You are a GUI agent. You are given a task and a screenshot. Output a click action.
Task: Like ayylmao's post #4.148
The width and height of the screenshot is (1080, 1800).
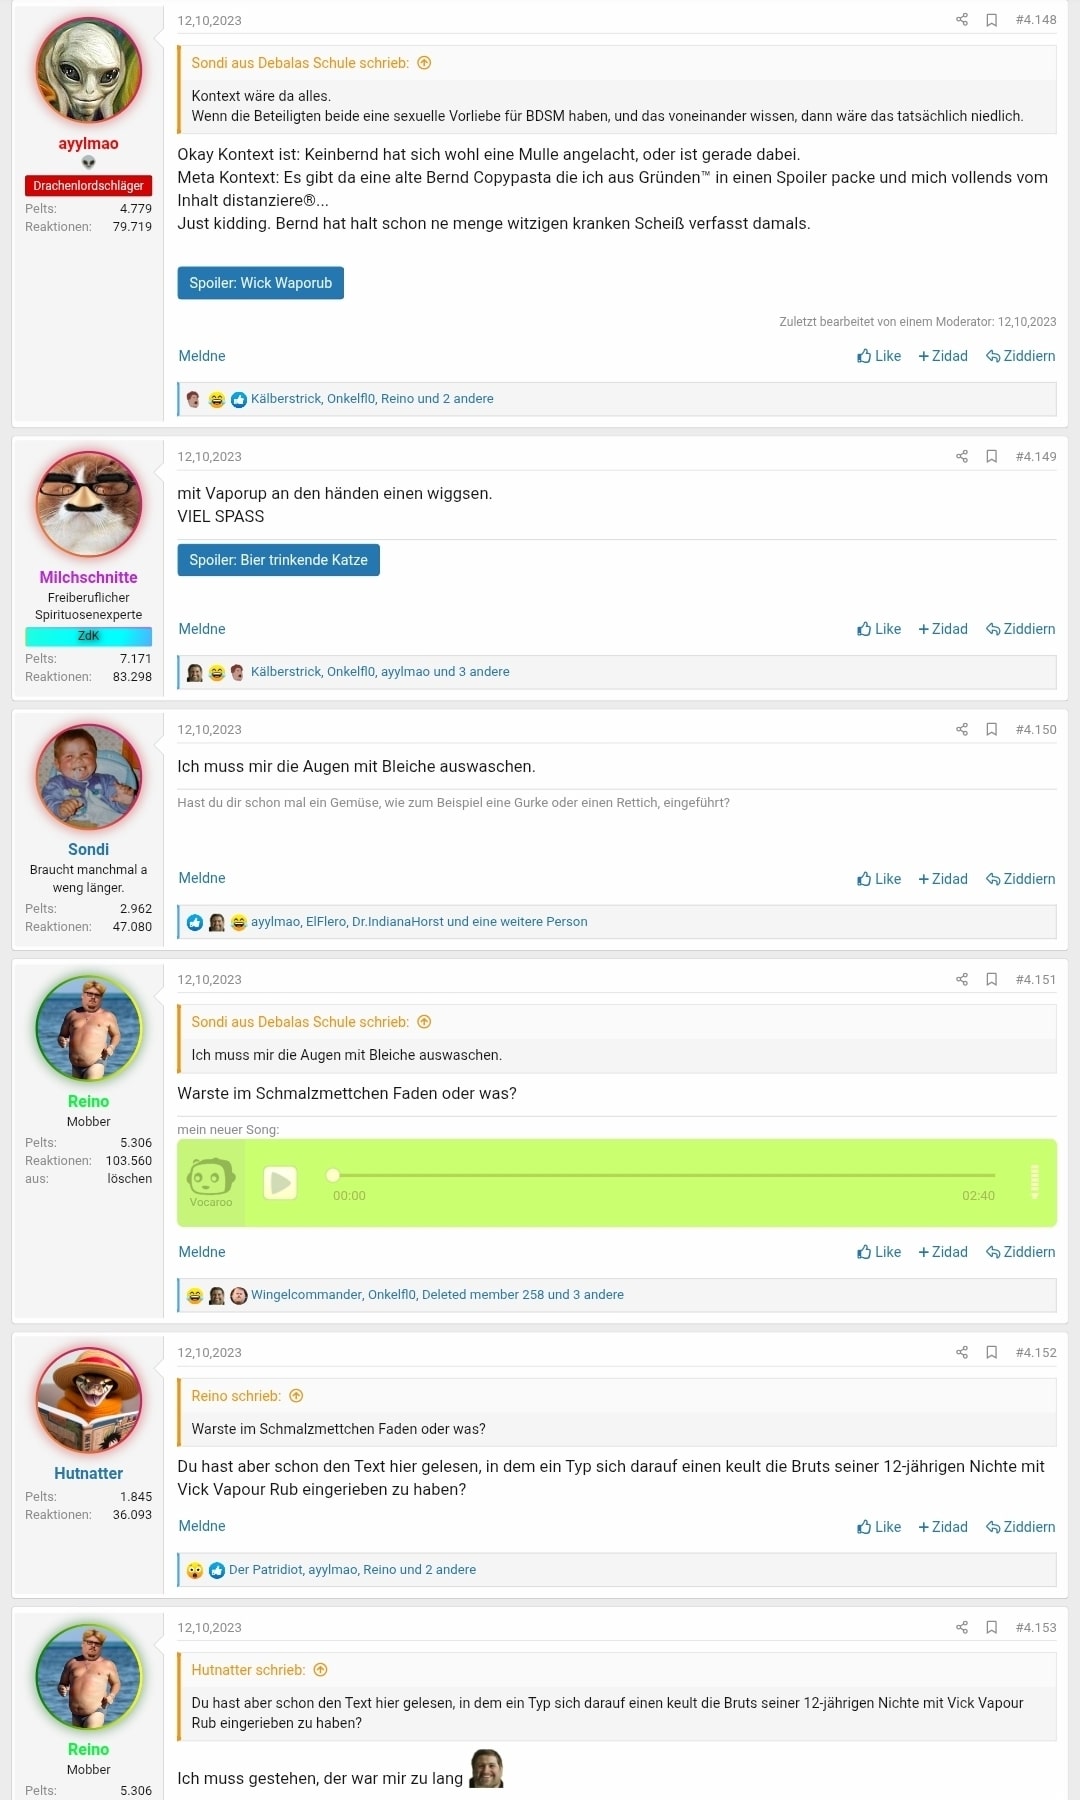(879, 356)
